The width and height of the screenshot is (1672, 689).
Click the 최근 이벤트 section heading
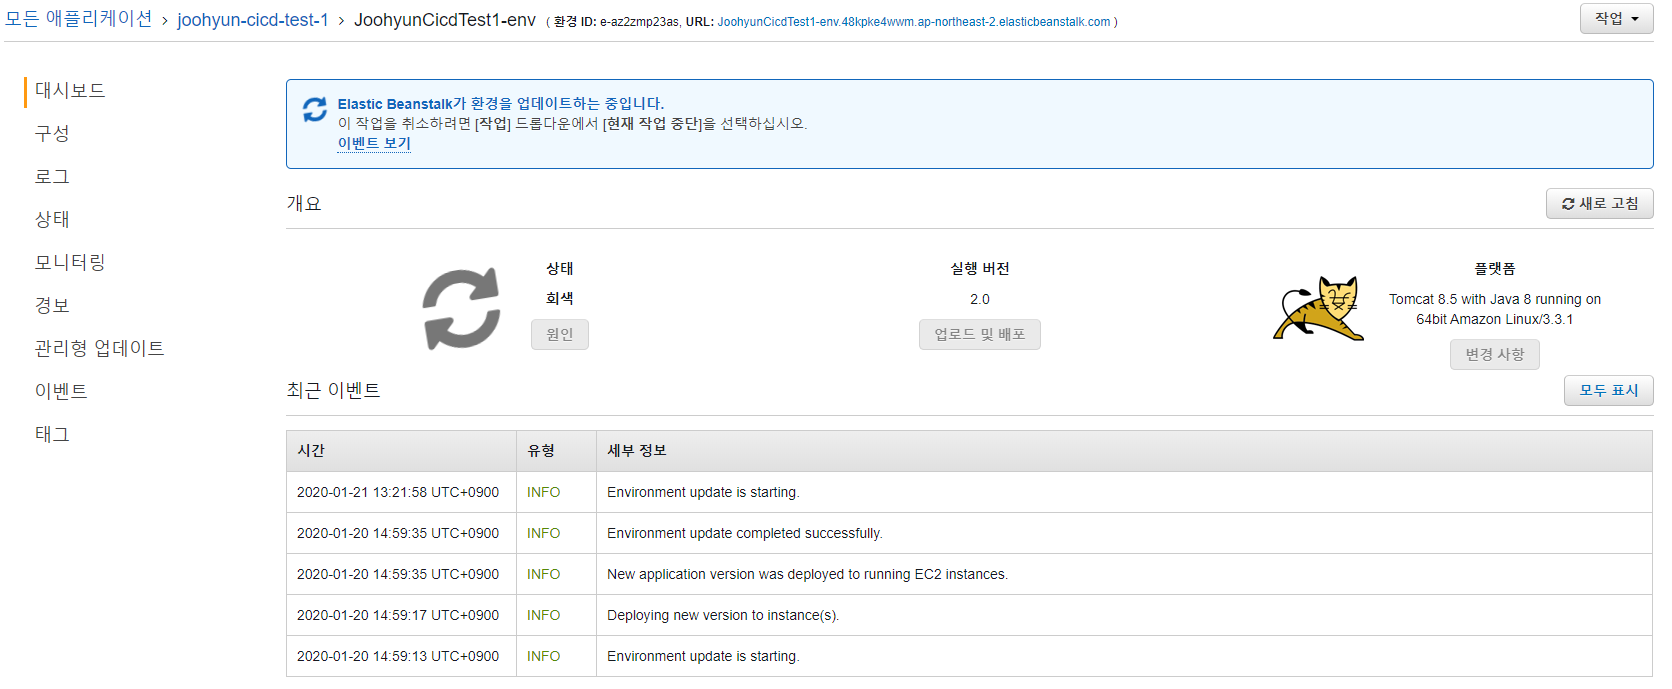point(334,391)
